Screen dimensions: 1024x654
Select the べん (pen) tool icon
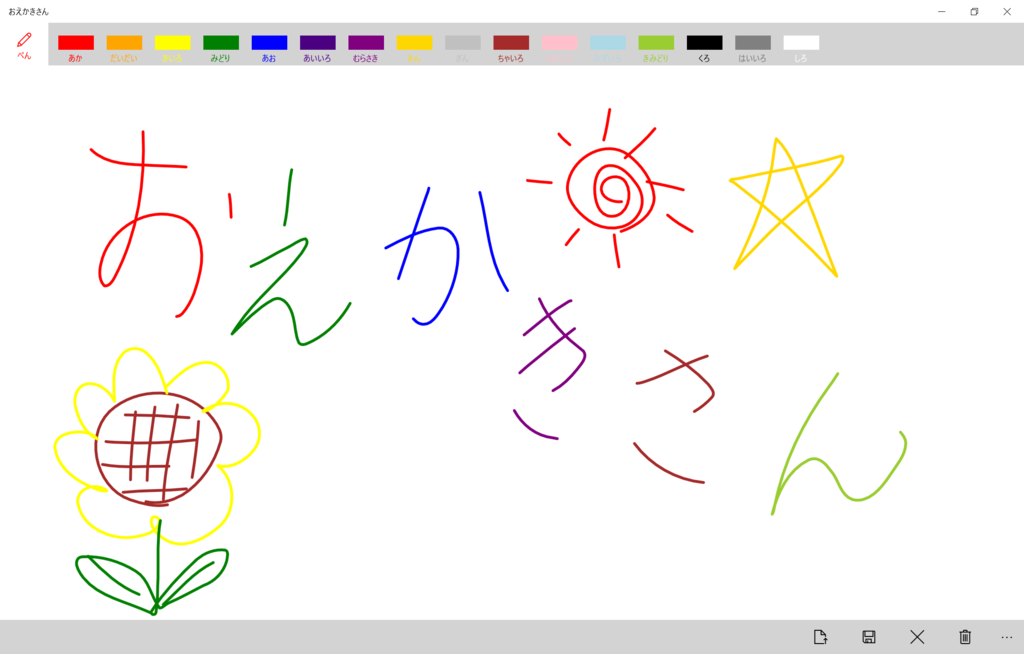pos(22,44)
